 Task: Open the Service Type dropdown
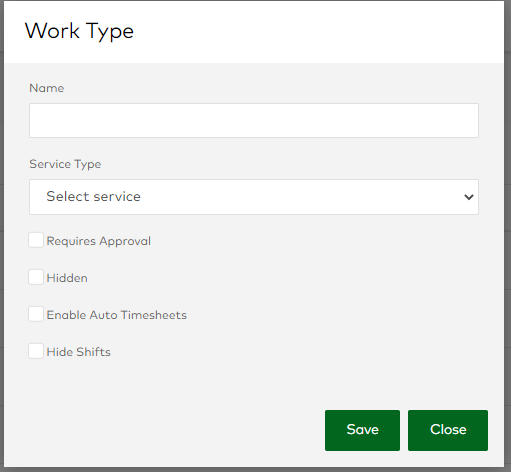pos(254,197)
